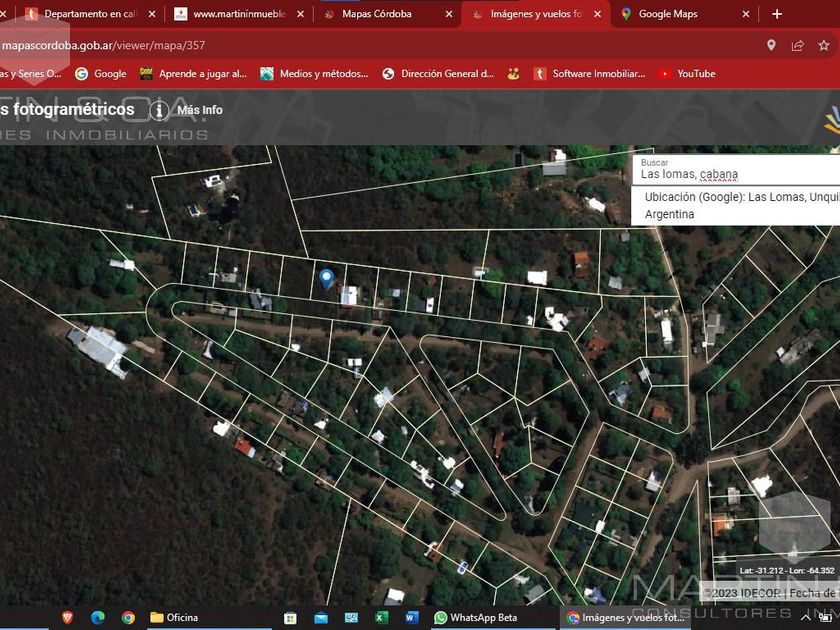
Task: Open WhatsApp Beta from the taskbar
Action: 475,618
